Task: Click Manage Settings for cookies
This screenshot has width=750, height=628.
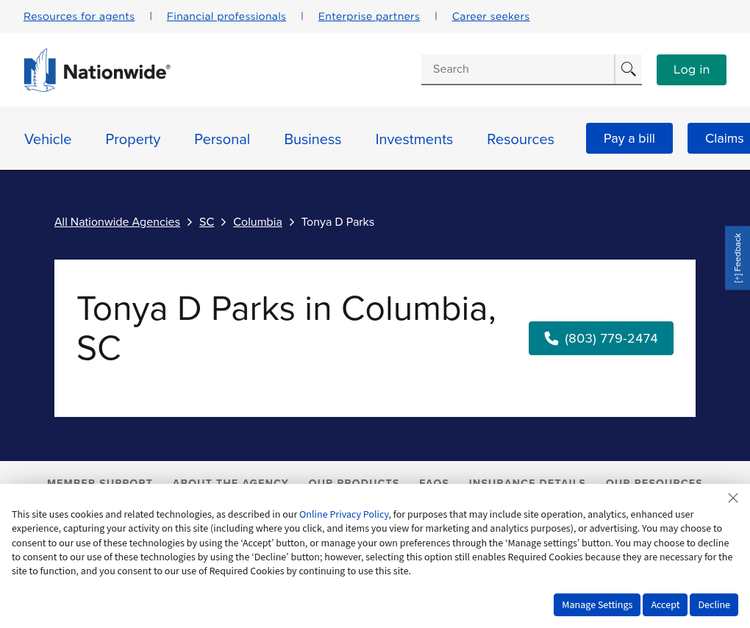Action: pyautogui.click(x=597, y=605)
